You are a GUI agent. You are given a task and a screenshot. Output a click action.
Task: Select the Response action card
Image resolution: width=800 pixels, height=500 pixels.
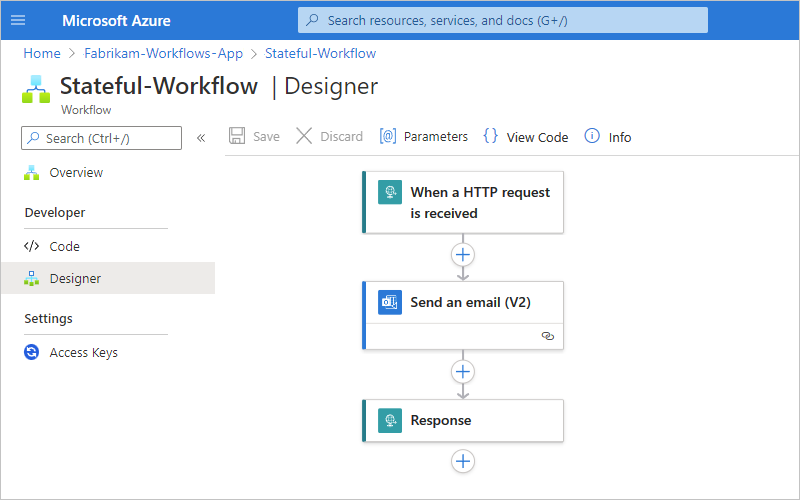[462, 420]
